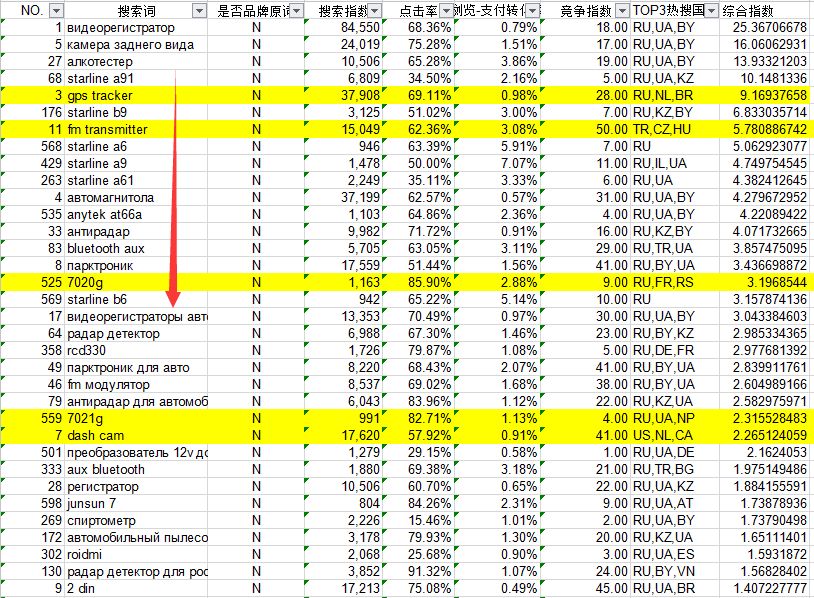Select the cell 'aux bluetooth'
This screenshot has width=814, height=598.
pyautogui.click(x=136, y=470)
